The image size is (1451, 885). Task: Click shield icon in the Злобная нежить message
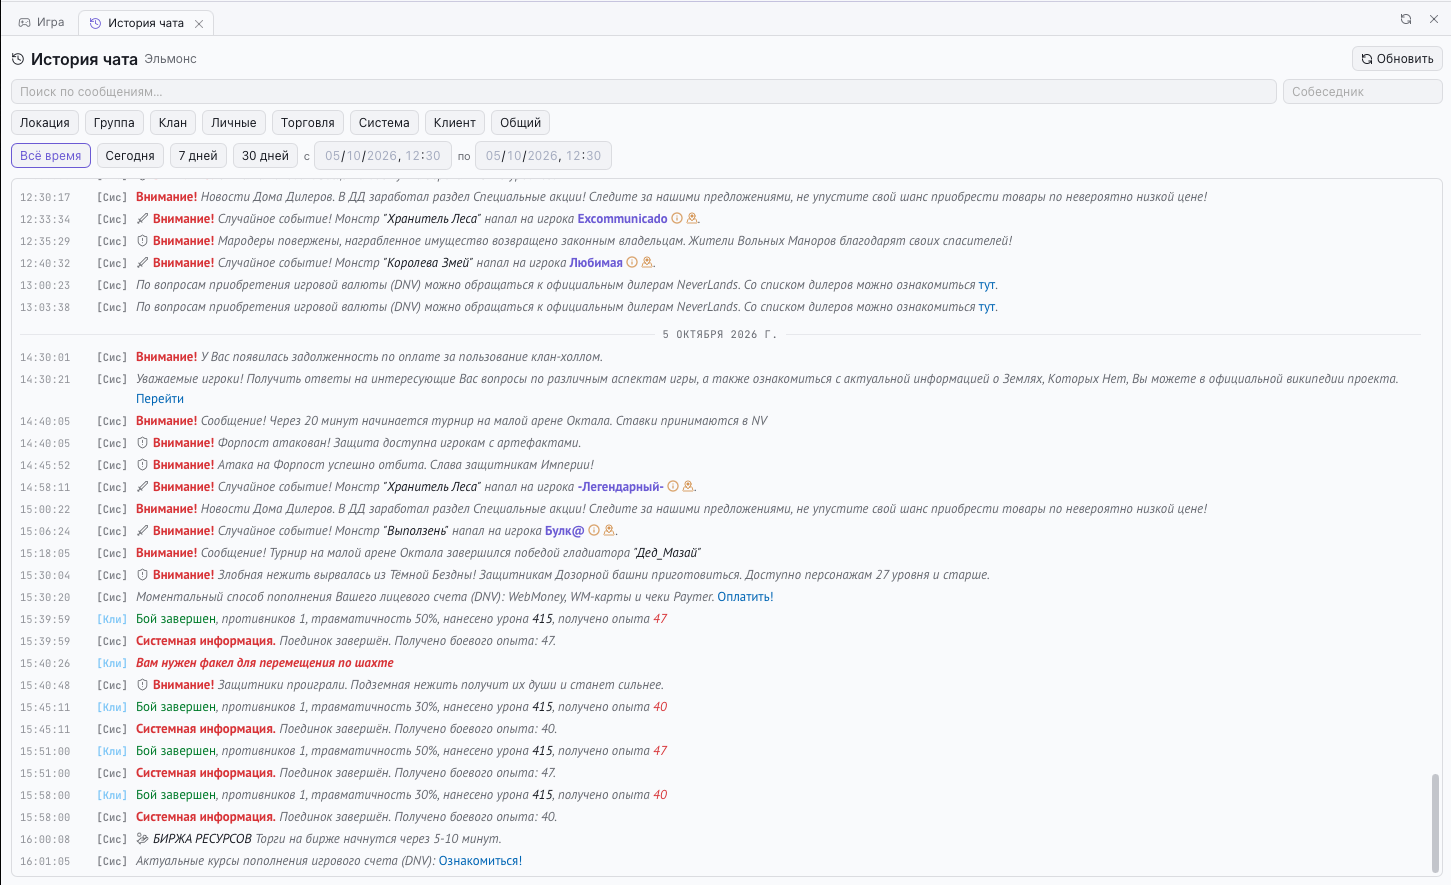142,575
